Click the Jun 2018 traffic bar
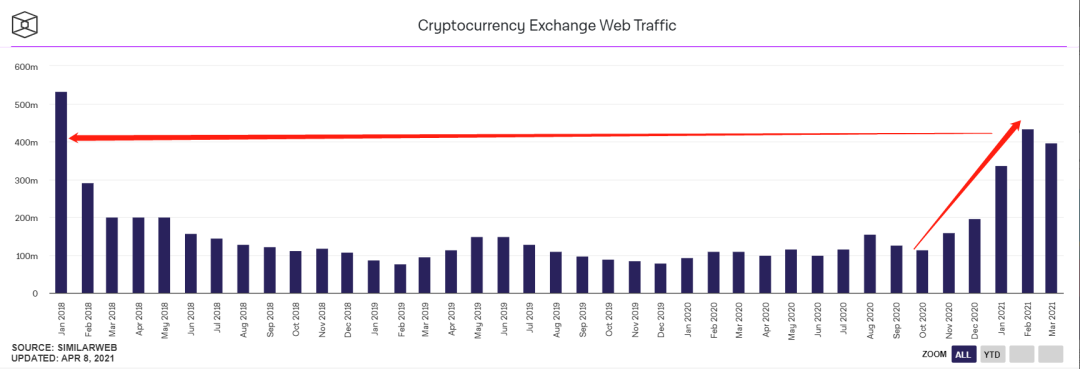Screen dimensions: 1080x369 [191, 264]
